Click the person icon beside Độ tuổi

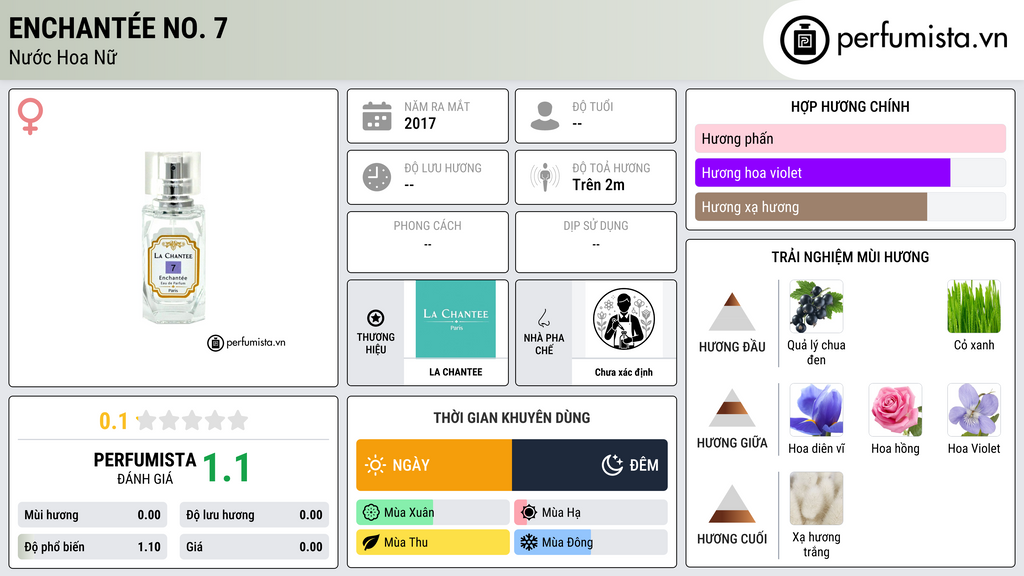(x=545, y=116)
